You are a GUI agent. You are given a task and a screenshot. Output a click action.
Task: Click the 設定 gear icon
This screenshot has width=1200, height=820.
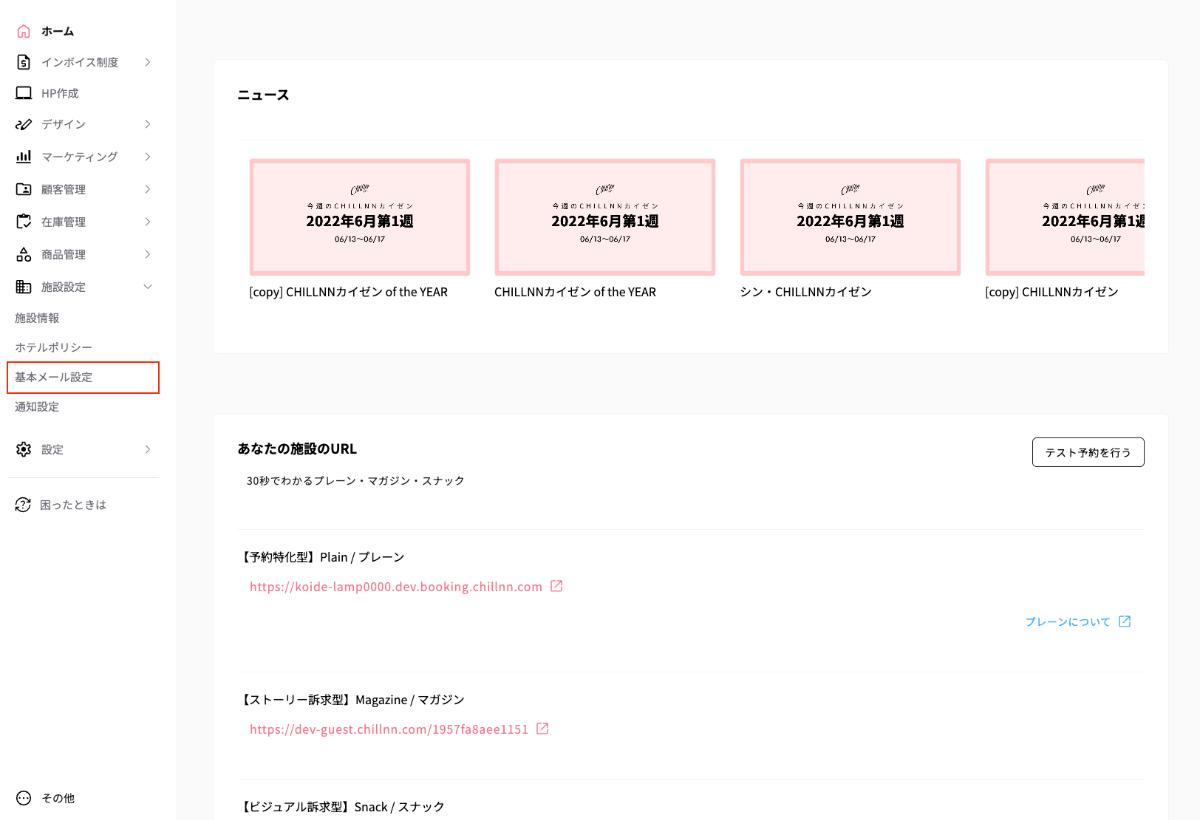point(24,450)
